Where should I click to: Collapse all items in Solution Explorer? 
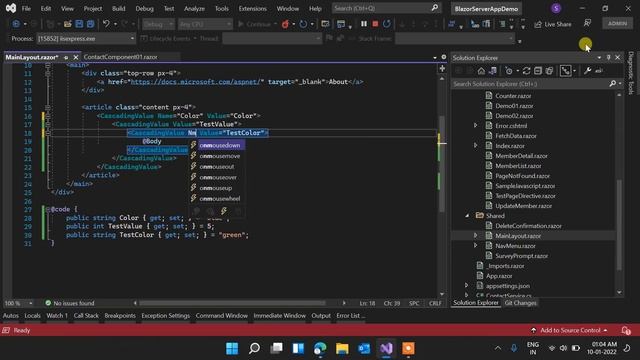pos(538,71)
